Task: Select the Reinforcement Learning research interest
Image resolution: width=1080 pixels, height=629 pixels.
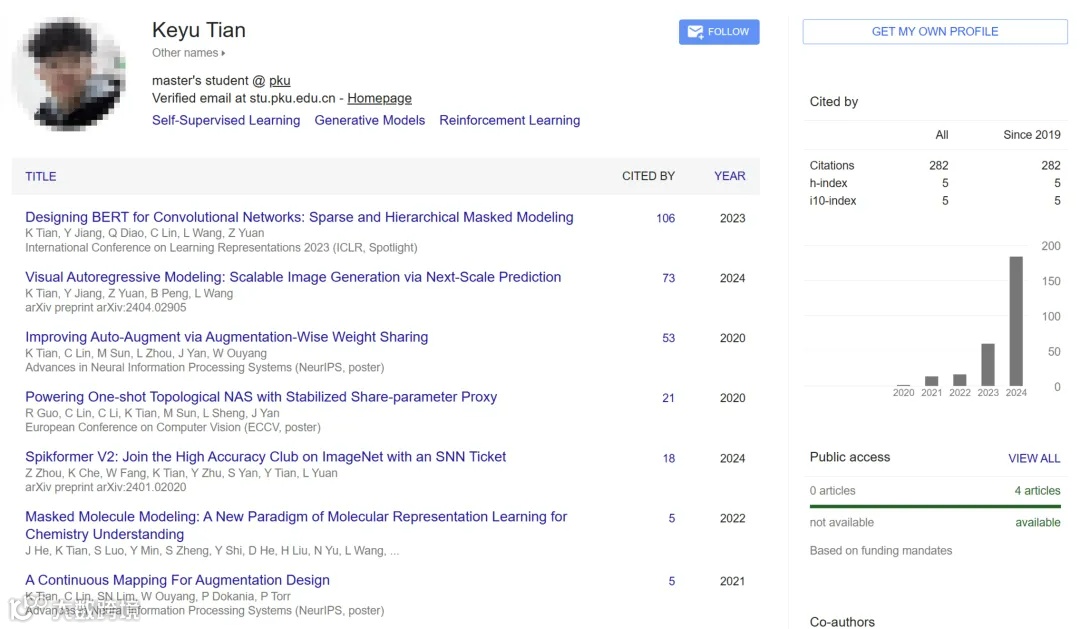Action: (x=510, y=120)
